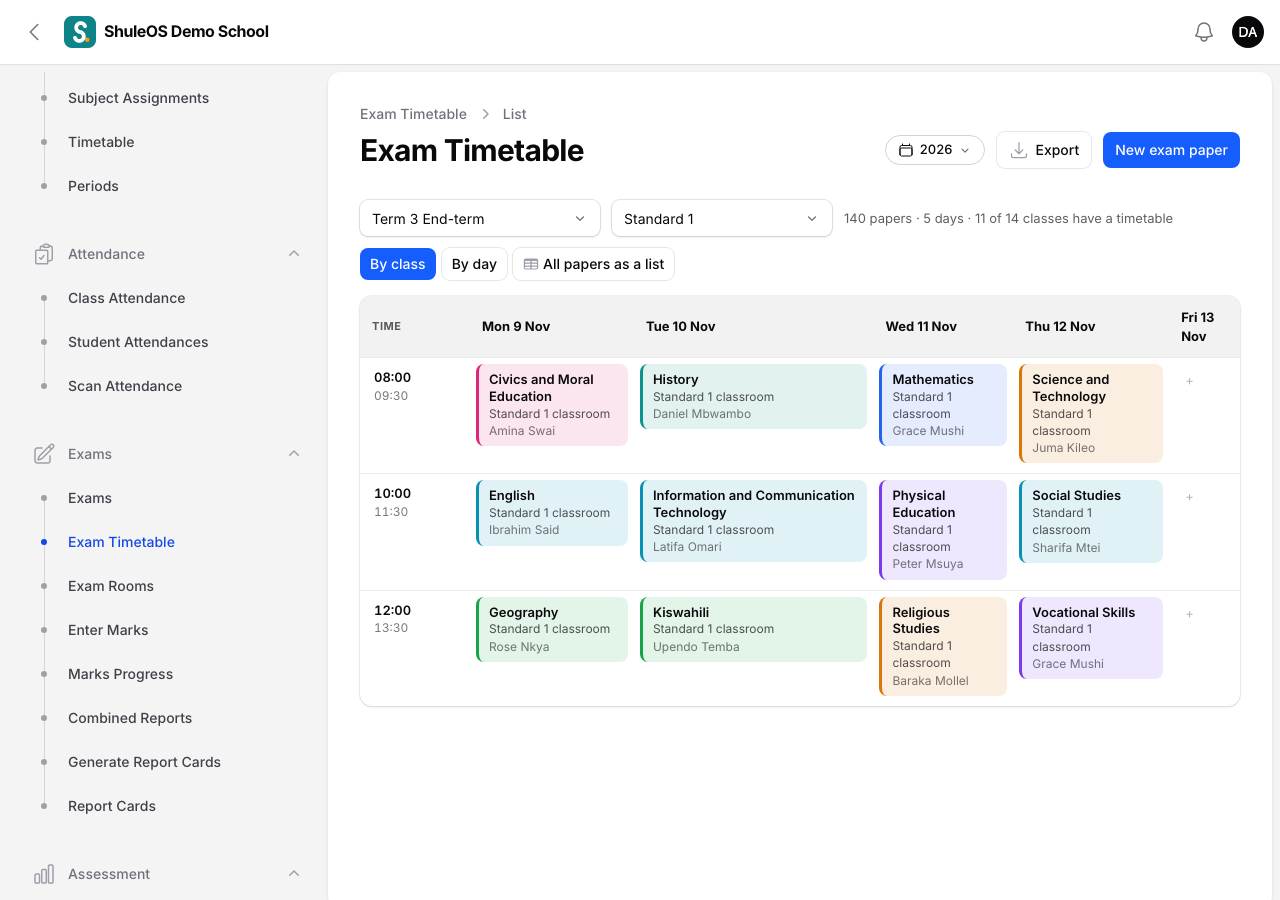This screenshot has width=1280, height=900.
Task: Click the Attendance clipboard icon
Action: (44, 254)
